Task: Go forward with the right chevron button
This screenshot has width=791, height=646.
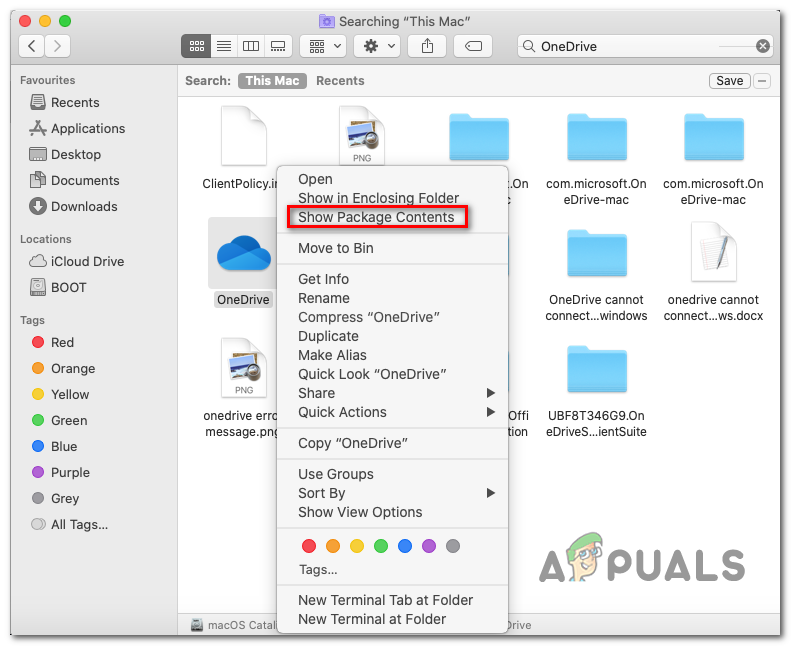Action: pos(58,46)
